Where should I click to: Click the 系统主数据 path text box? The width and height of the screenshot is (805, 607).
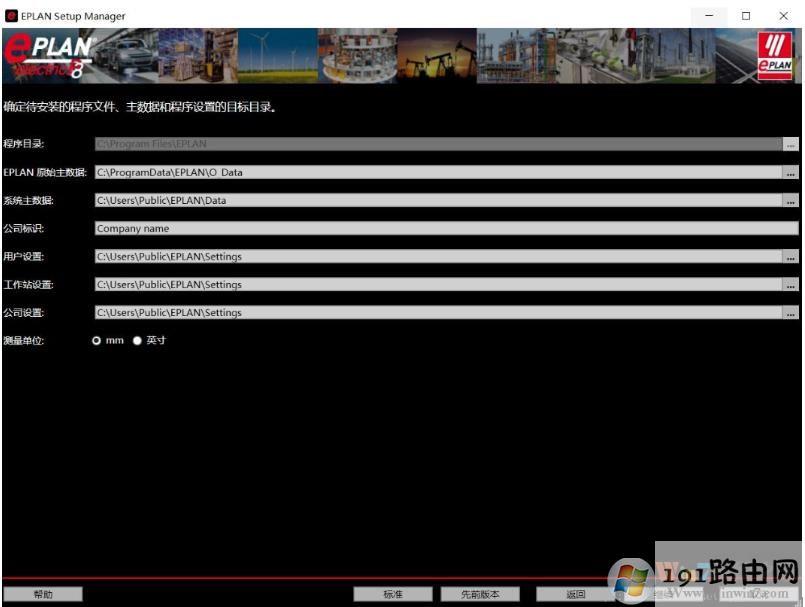(400, 200)
